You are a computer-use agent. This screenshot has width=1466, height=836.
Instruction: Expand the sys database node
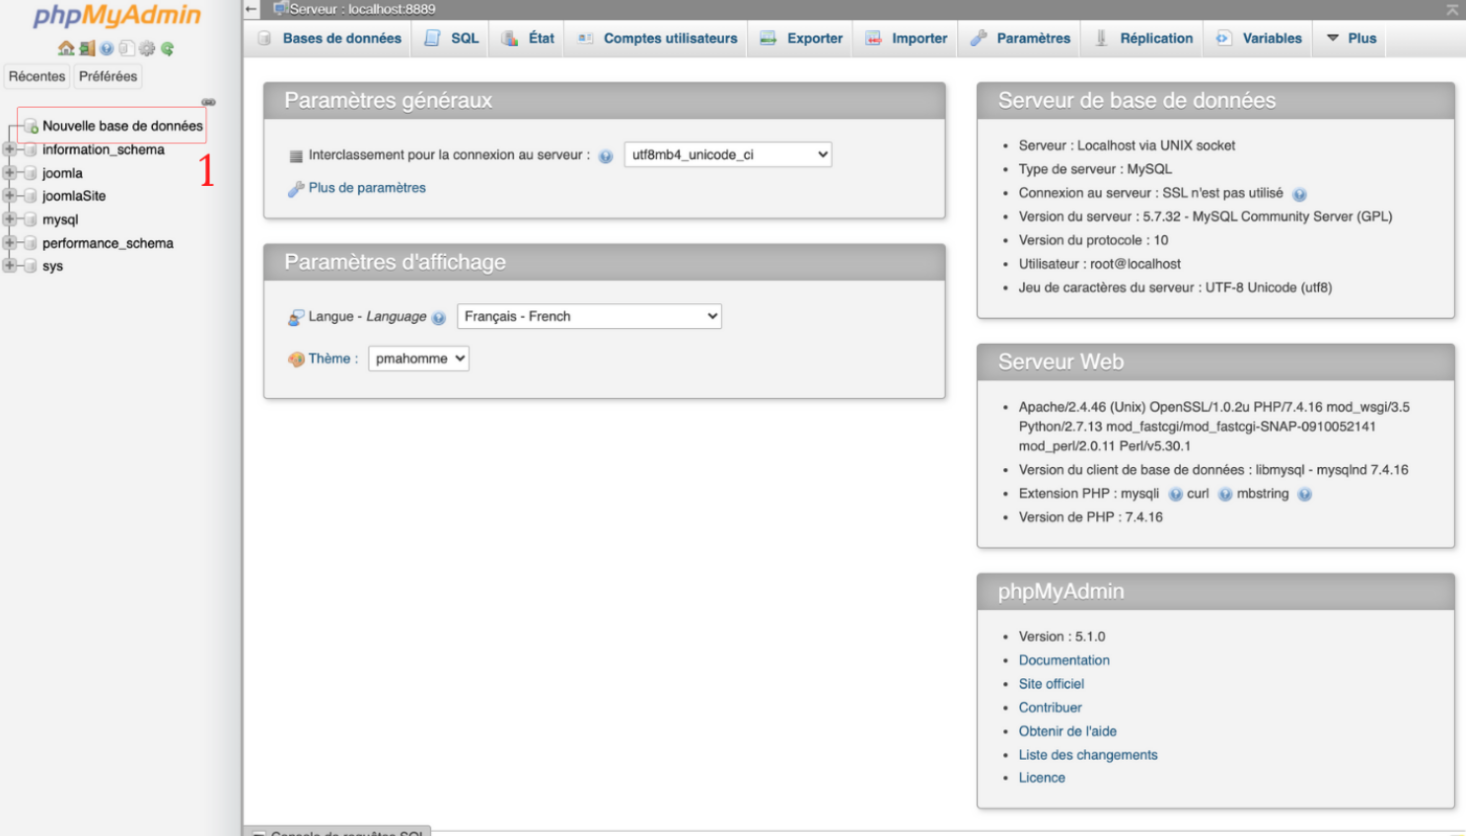coord(10,266)
